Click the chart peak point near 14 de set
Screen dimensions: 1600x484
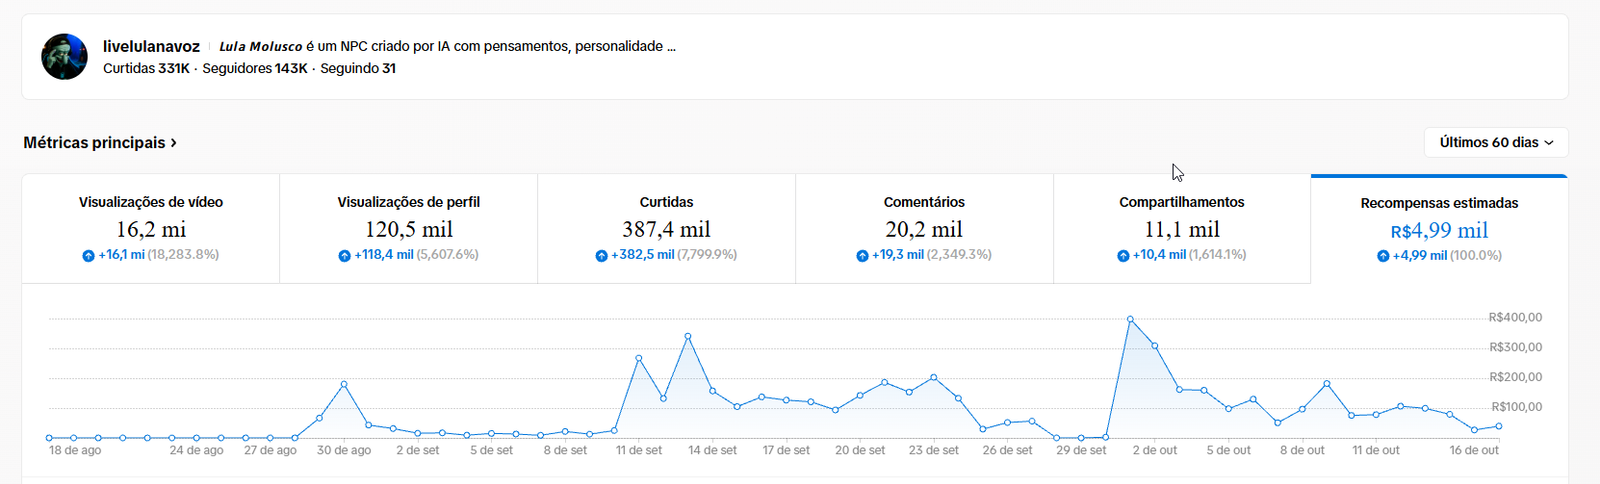[688, 337]
